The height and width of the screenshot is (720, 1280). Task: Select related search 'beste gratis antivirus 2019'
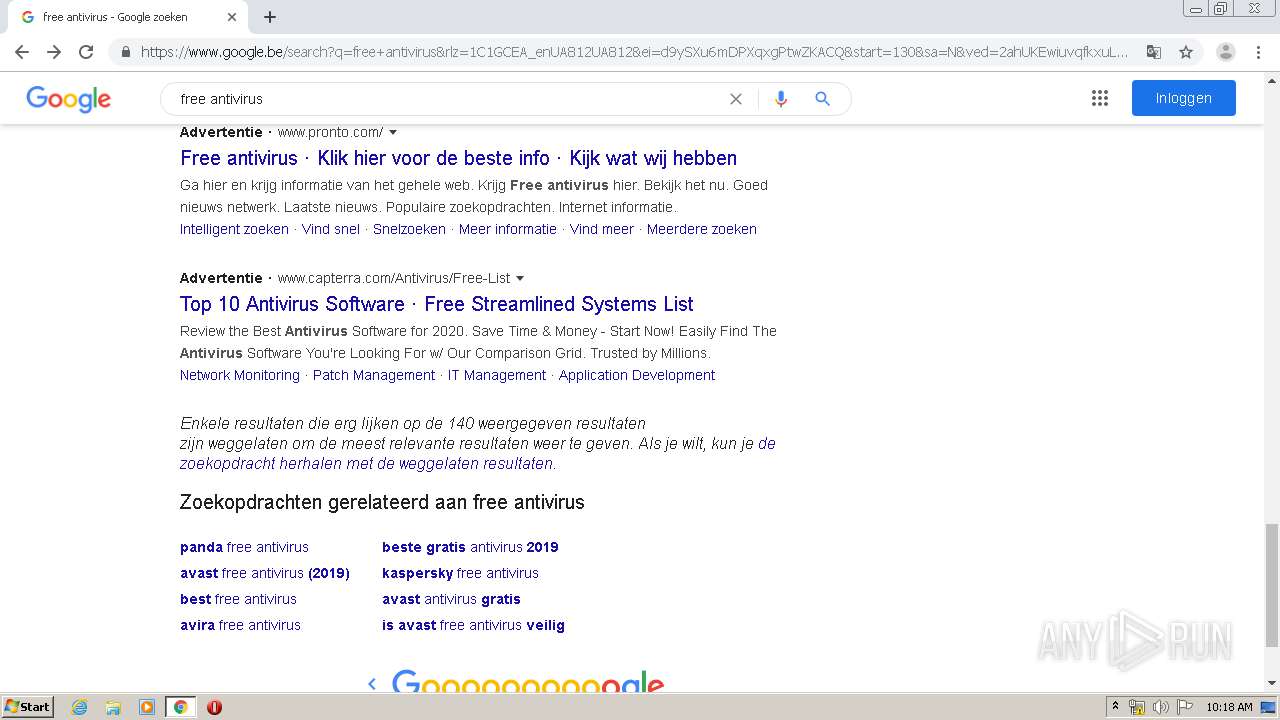tap(470, 547)
